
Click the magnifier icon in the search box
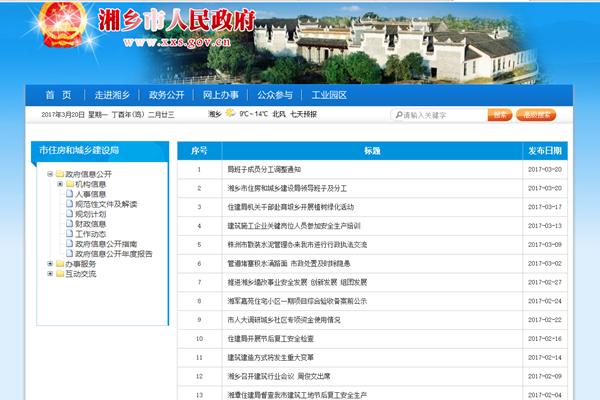point(399,115)
